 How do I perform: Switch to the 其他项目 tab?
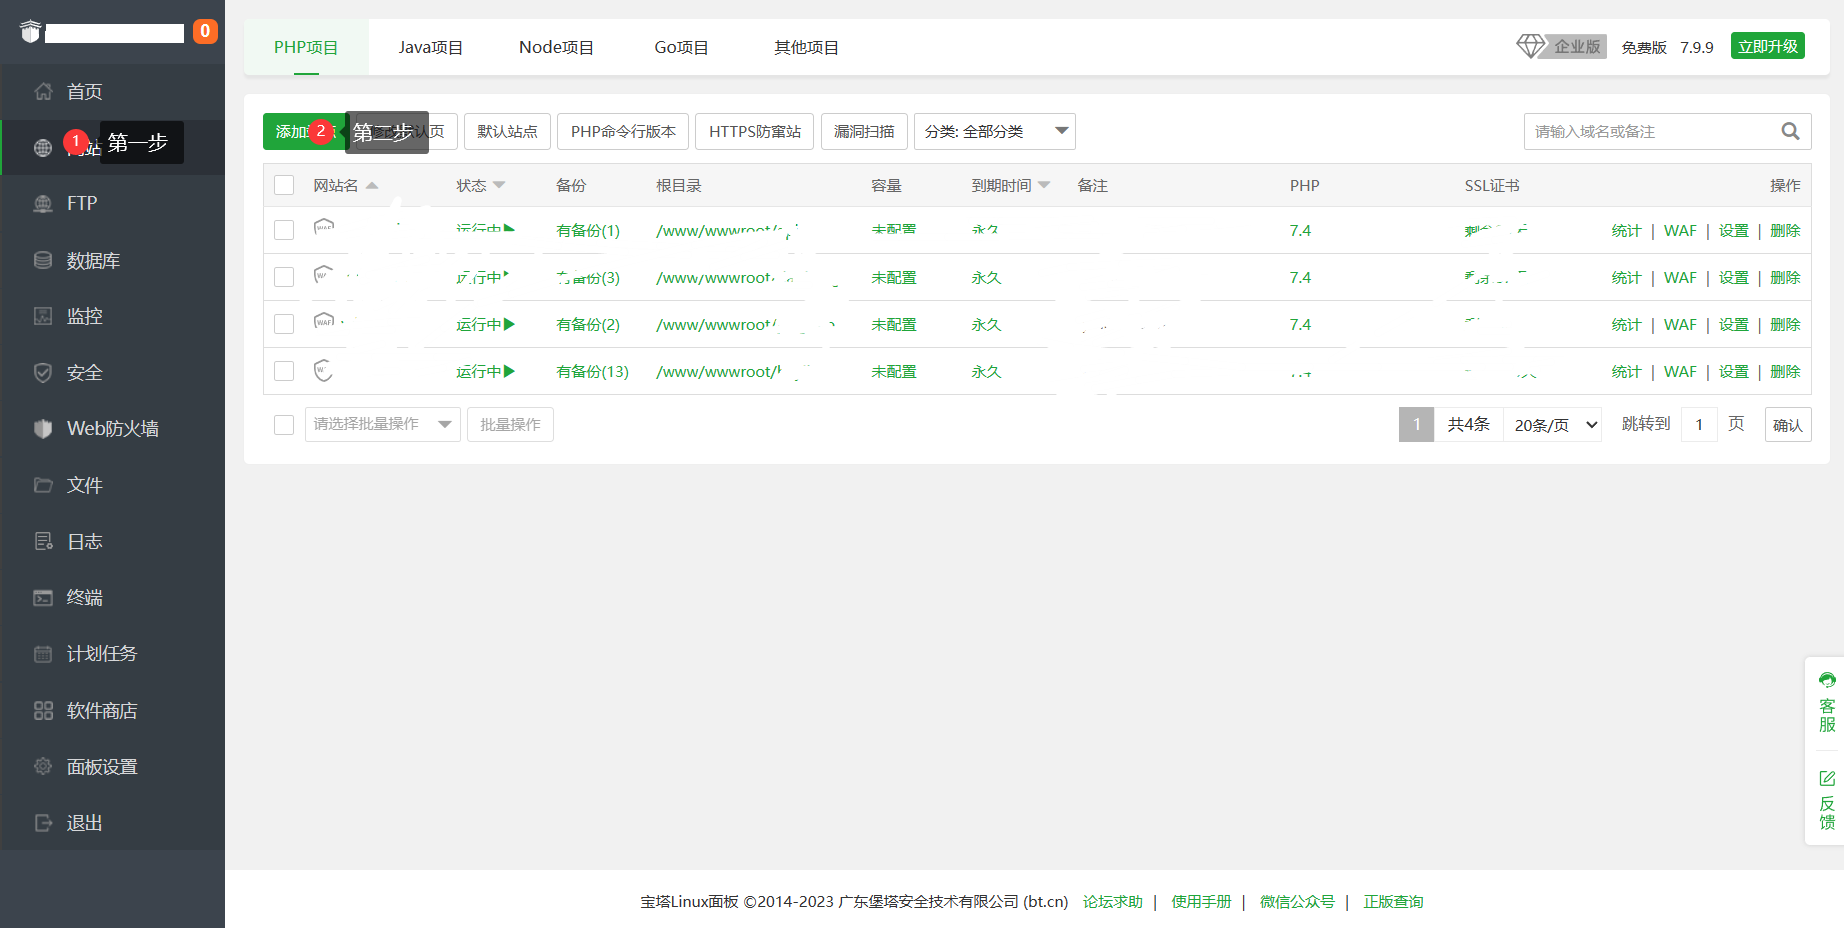(806, 47)
